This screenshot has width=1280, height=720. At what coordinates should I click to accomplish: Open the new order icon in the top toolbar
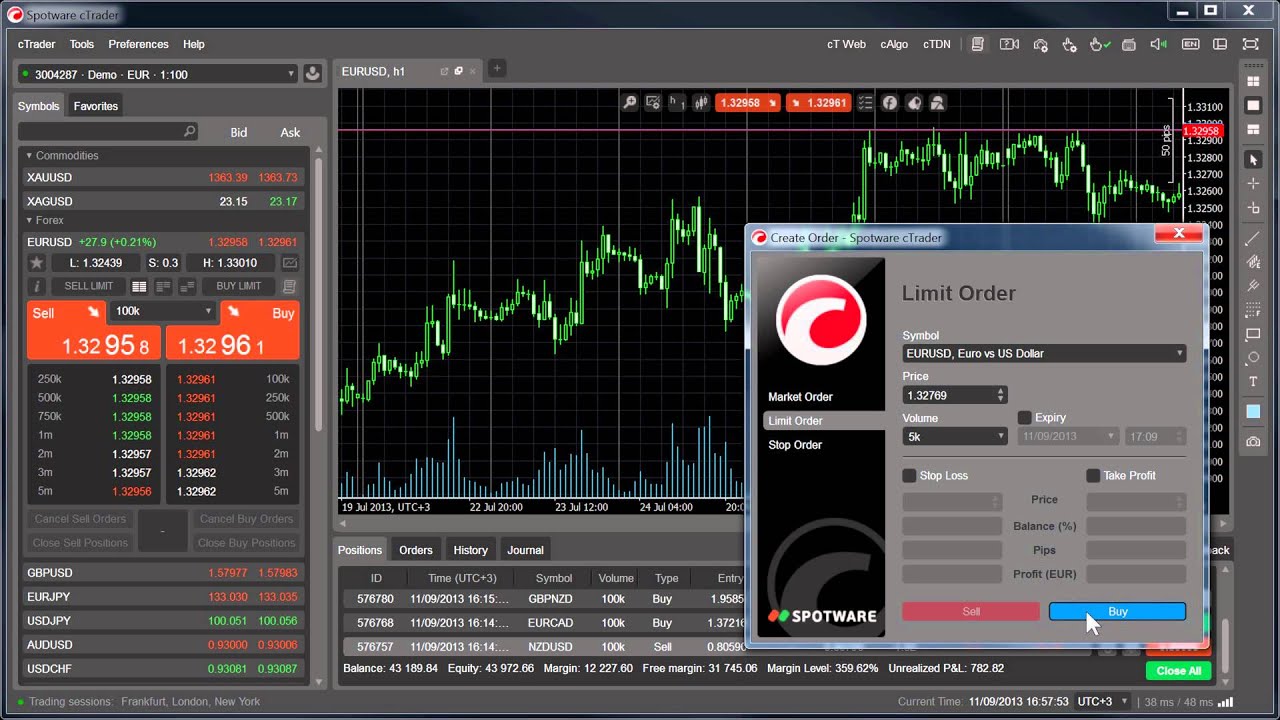(978, 44)
